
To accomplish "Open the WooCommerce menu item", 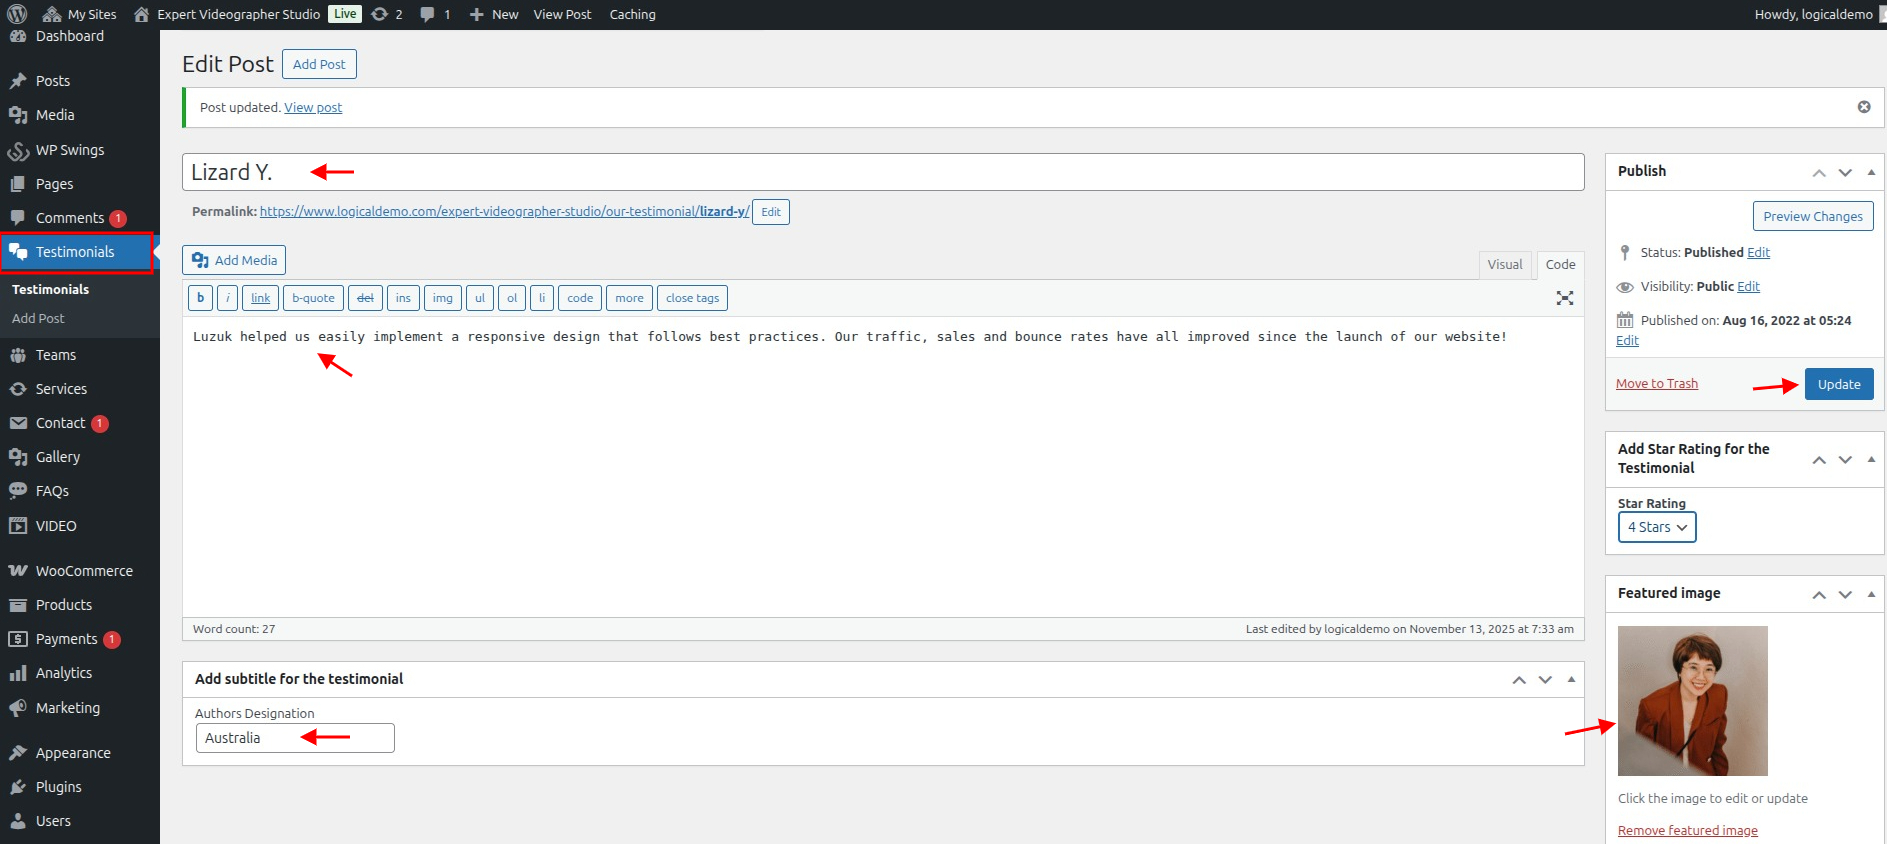I will click(x=84, y=571).
